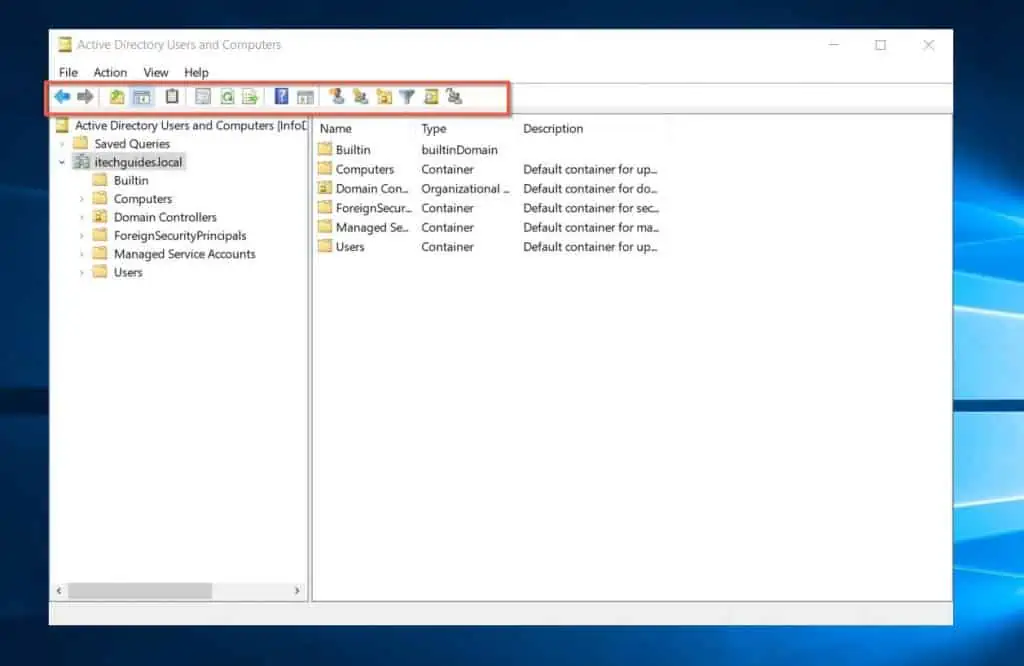Go forward using the gray arrow
The height and width of the screenshot is (666, 1024).
(x=86, y=97)
